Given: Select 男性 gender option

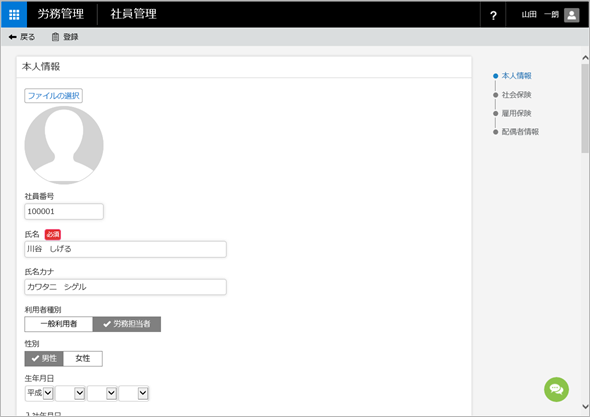Looking at the screenshot, I should pyautogui.click(x=44, y=359).
